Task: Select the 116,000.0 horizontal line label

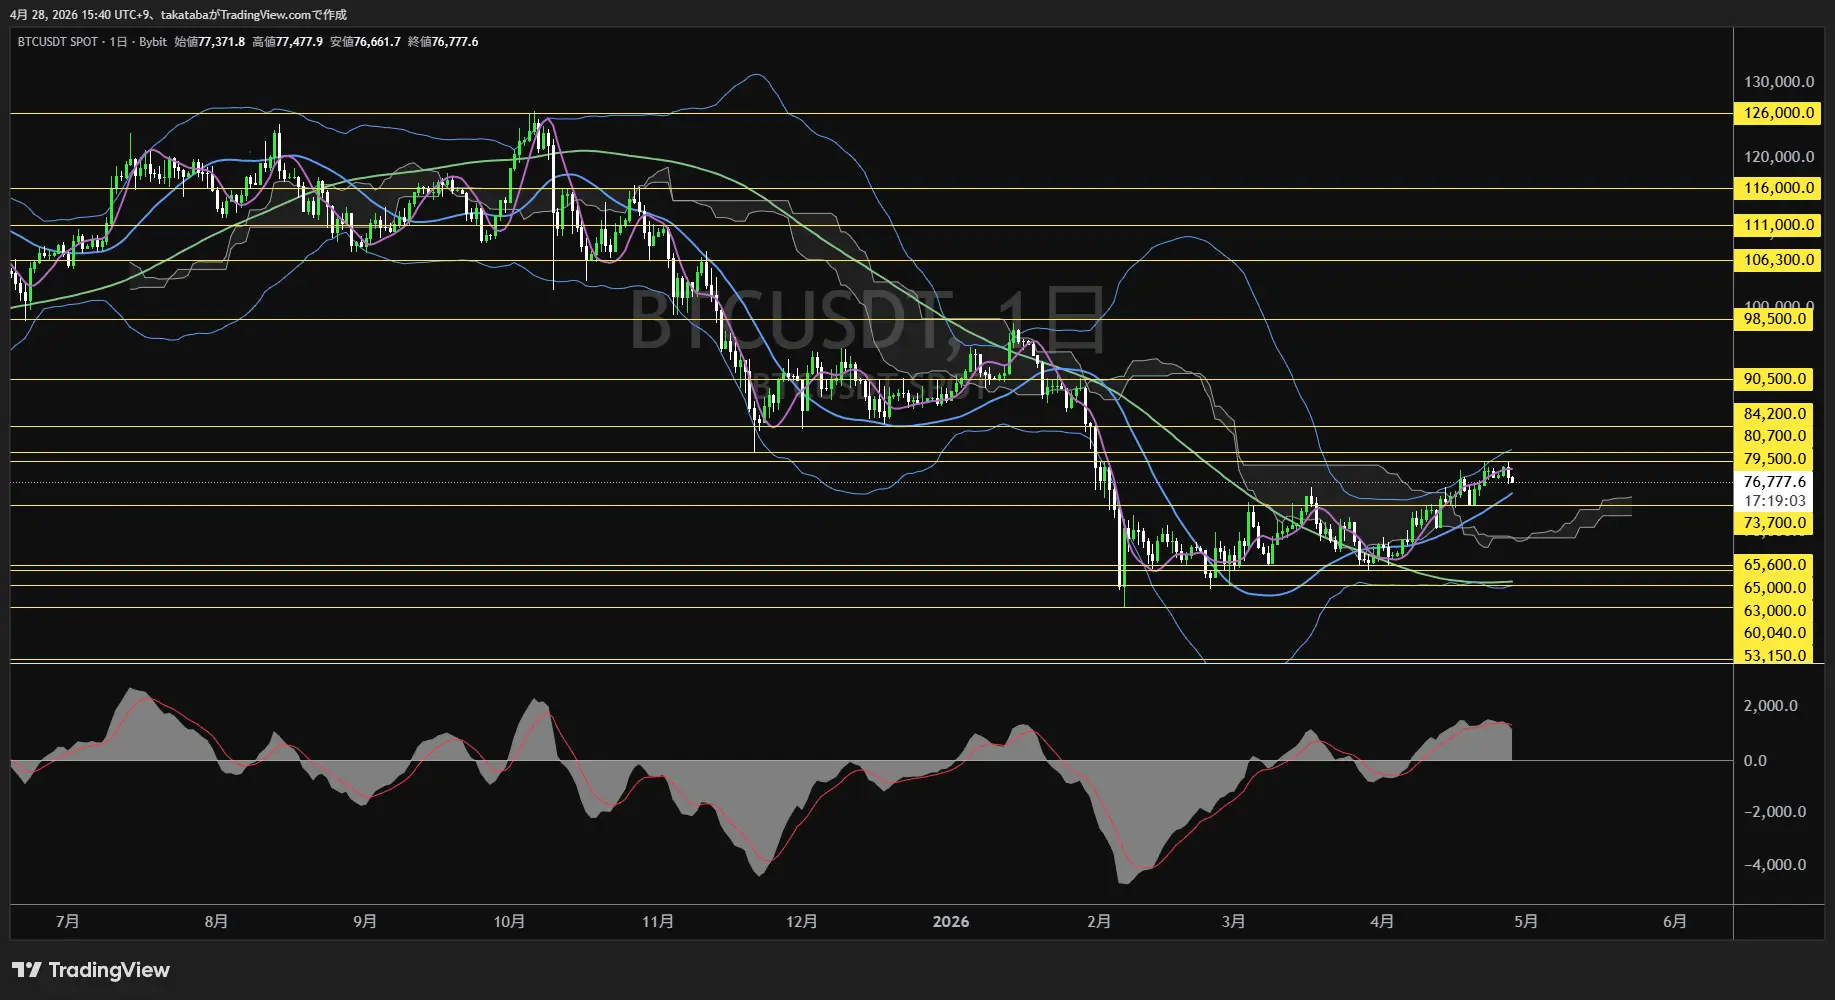Action: [x=1778, y=188]
